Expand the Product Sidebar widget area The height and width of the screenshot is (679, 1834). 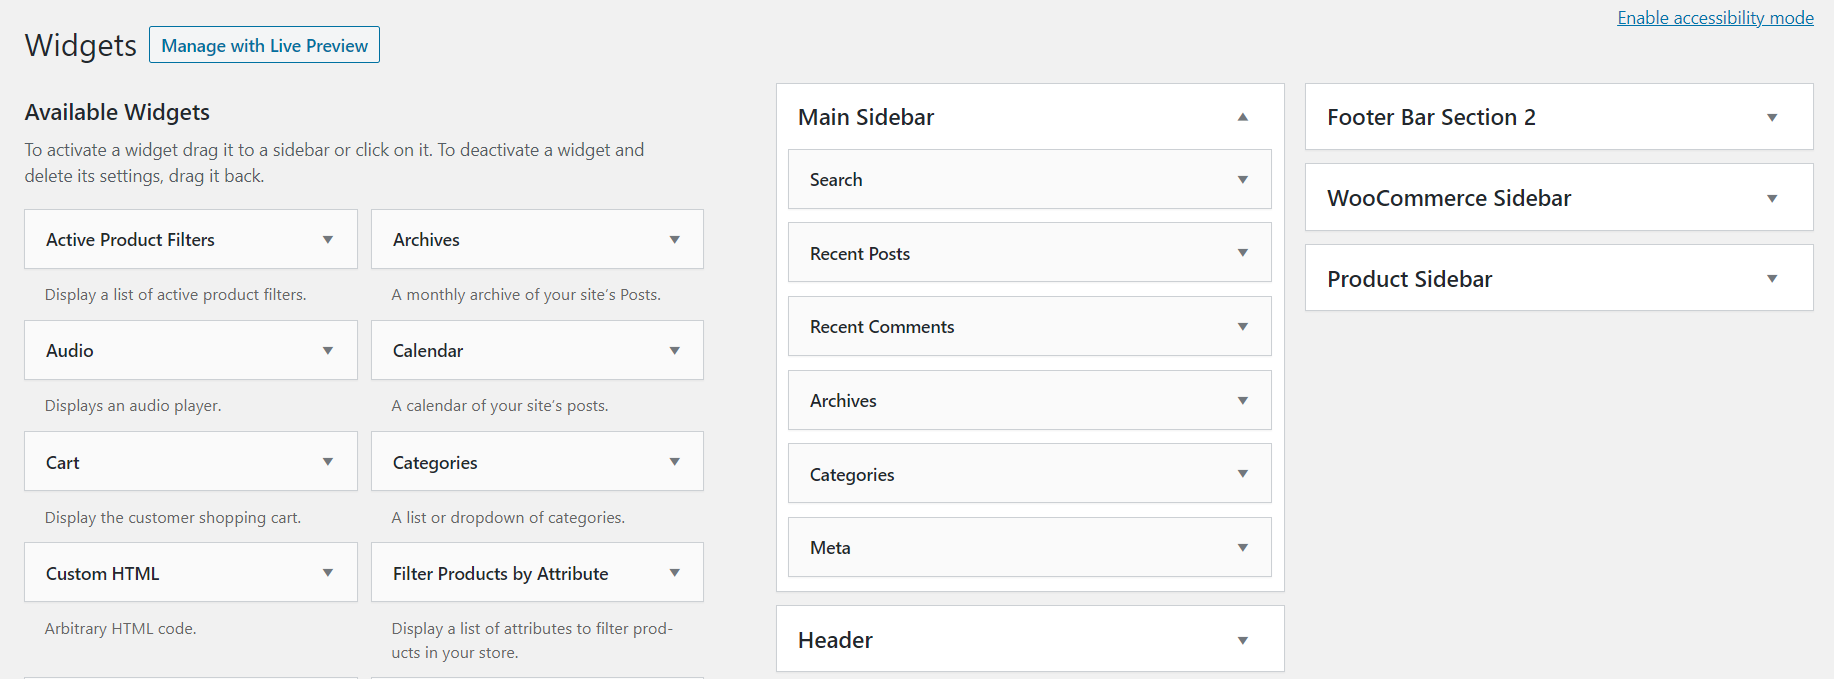pos(1771,279)
